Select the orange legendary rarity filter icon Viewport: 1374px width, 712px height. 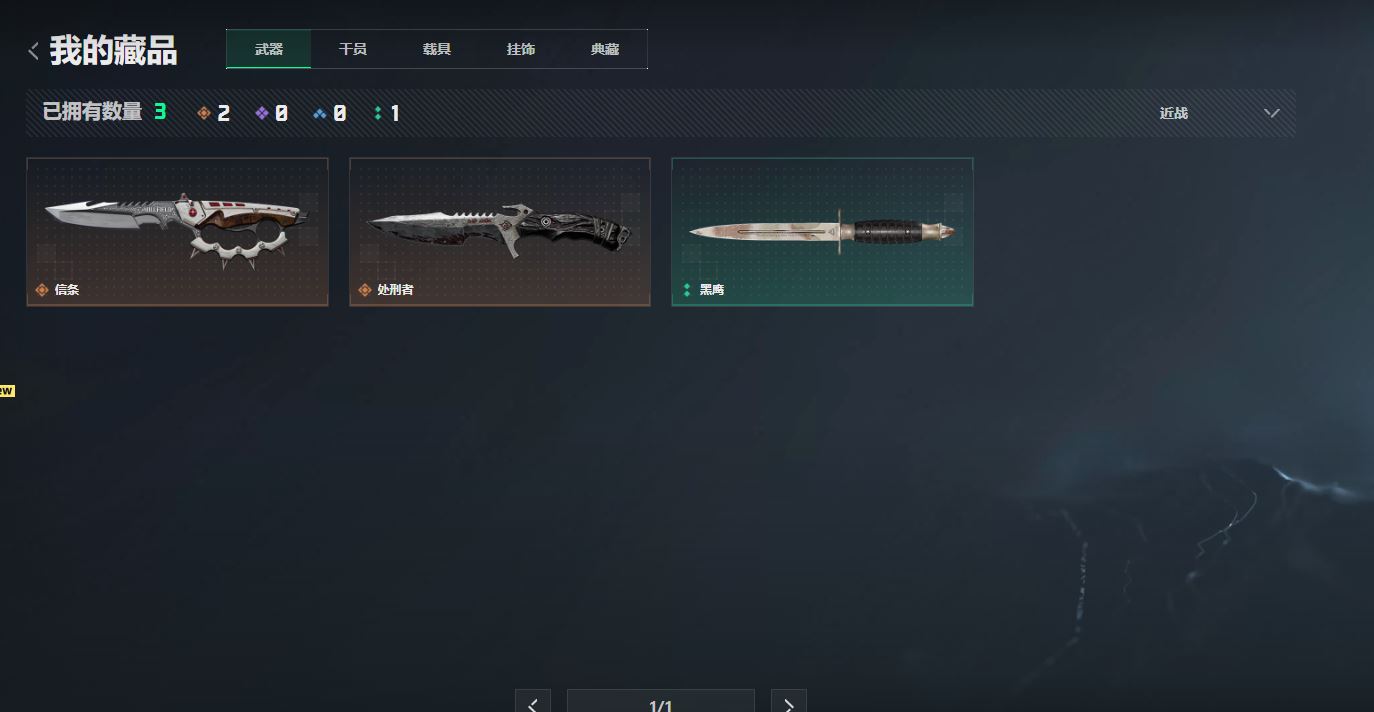[204, 113]
